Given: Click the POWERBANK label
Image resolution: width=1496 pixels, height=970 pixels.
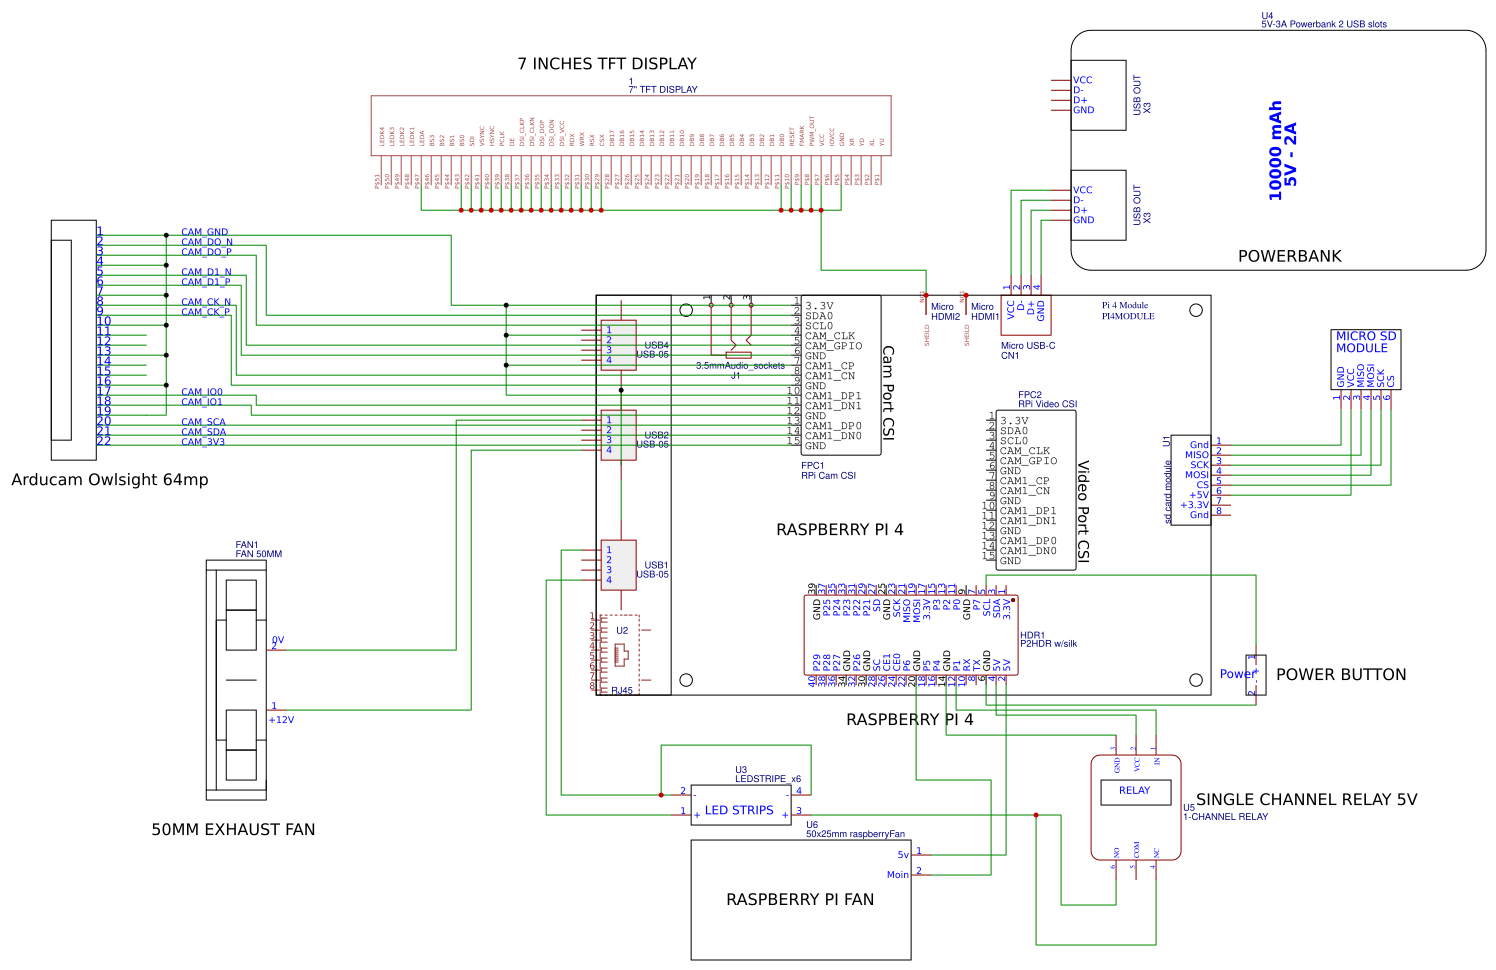Looking at the screenshot, I should point(1289,256).
